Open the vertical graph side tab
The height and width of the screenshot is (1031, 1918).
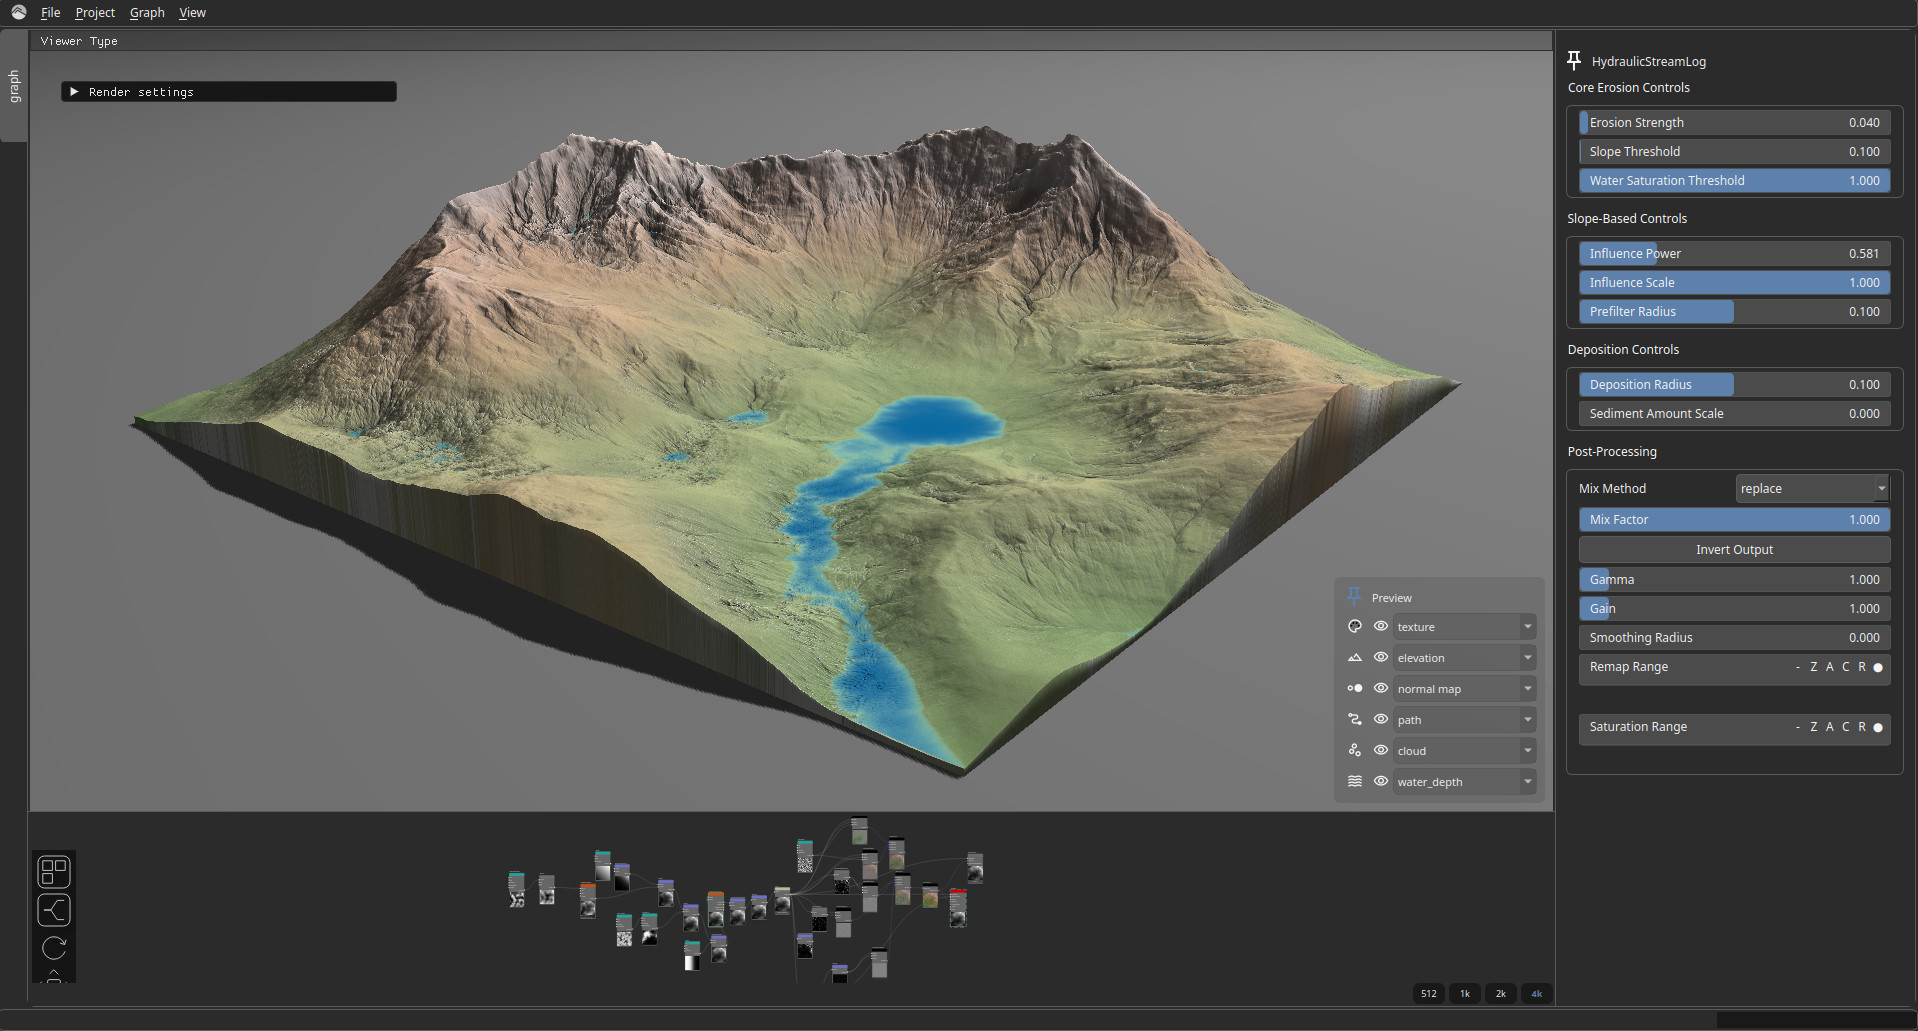coord(14,86)
